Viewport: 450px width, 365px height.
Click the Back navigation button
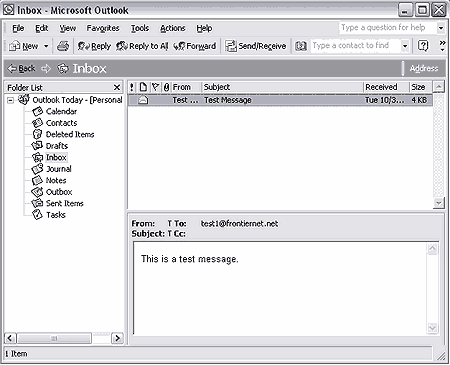(21, 68)
